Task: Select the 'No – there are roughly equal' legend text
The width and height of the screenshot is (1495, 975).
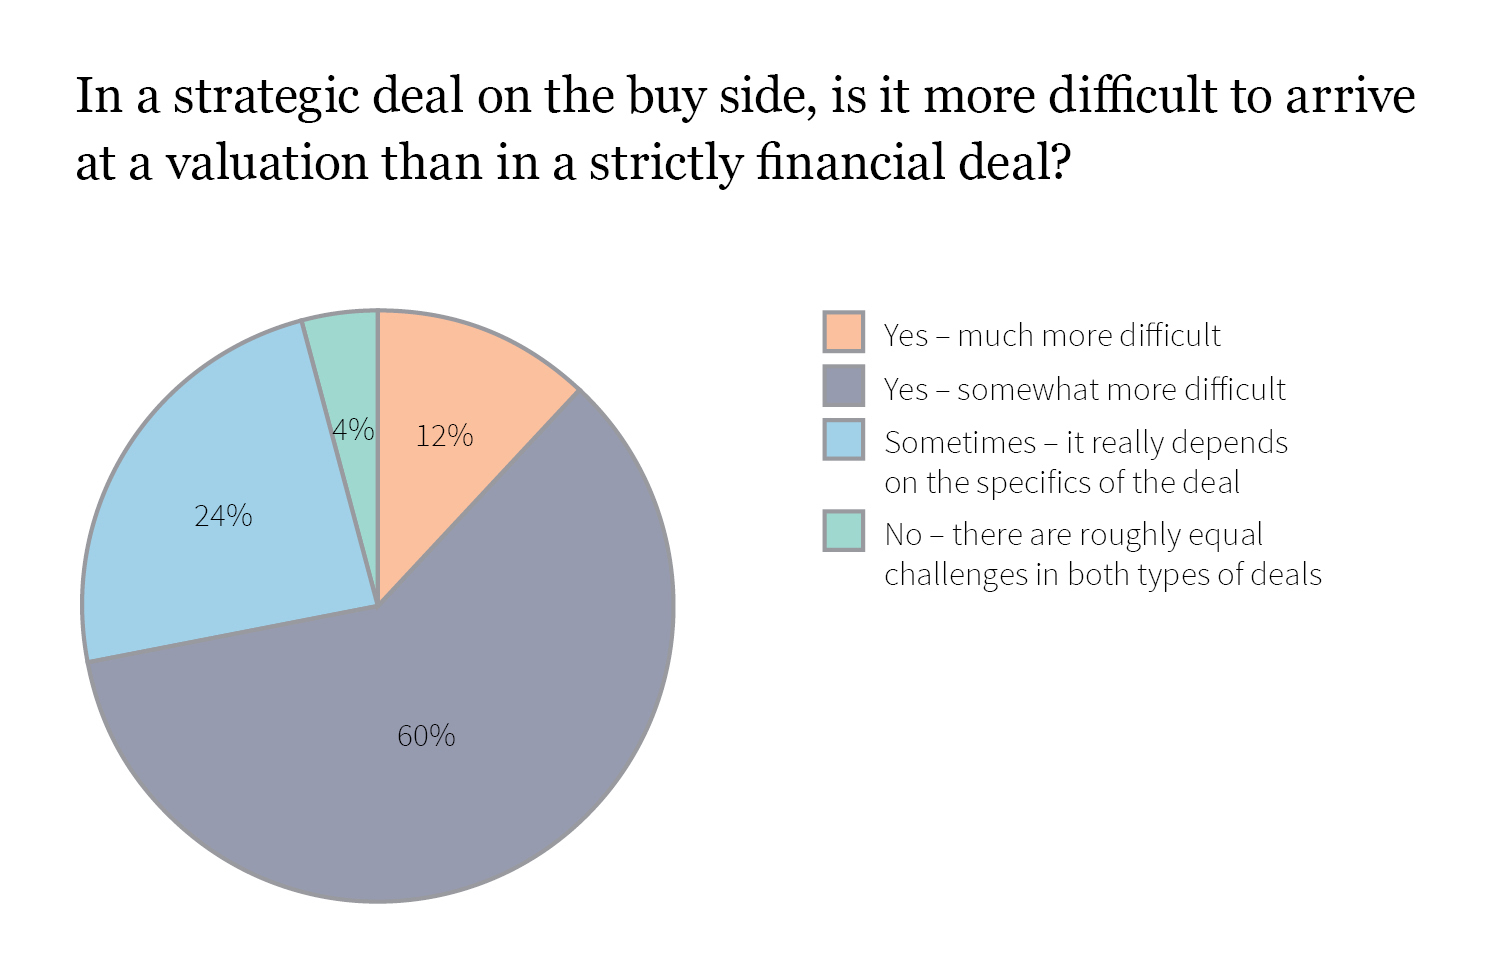Action: tap(1073, 534)
